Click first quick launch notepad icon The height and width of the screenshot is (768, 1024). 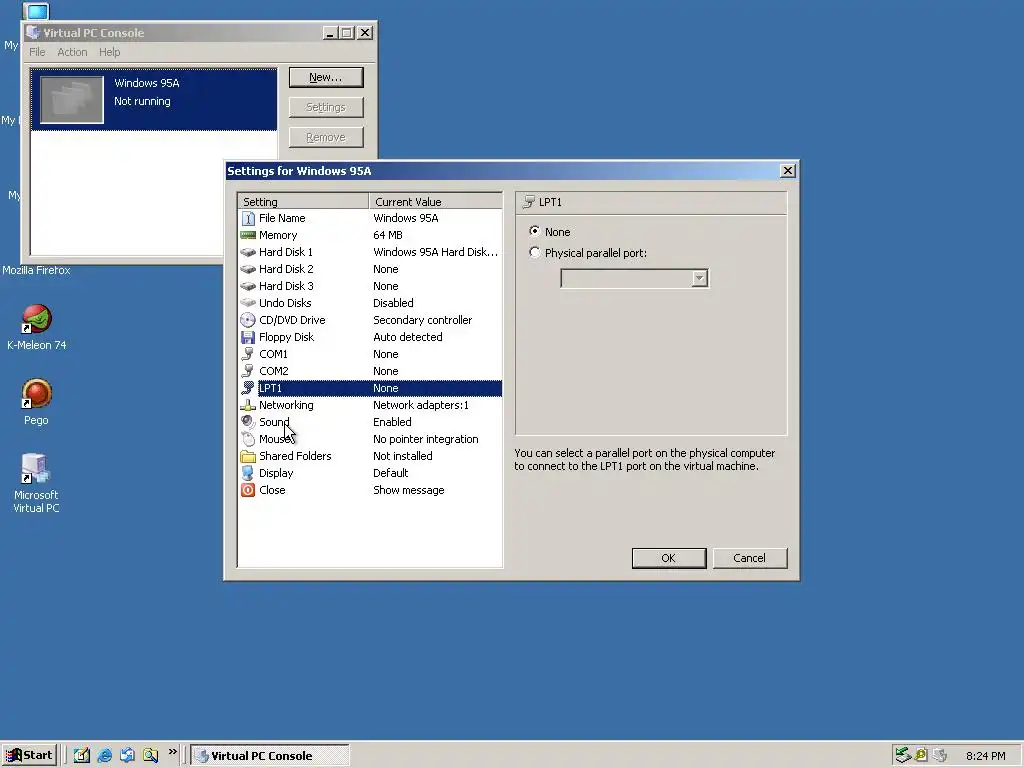(82, 756)
